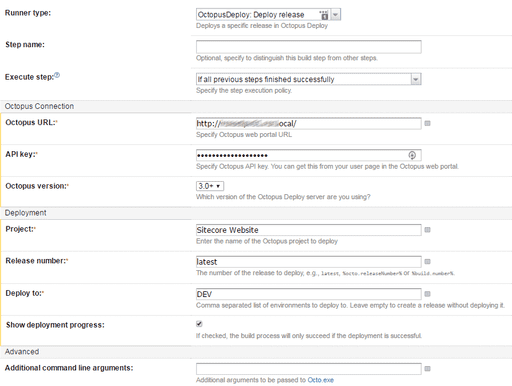Click the parameter icon beside Project field

point(427,230)
